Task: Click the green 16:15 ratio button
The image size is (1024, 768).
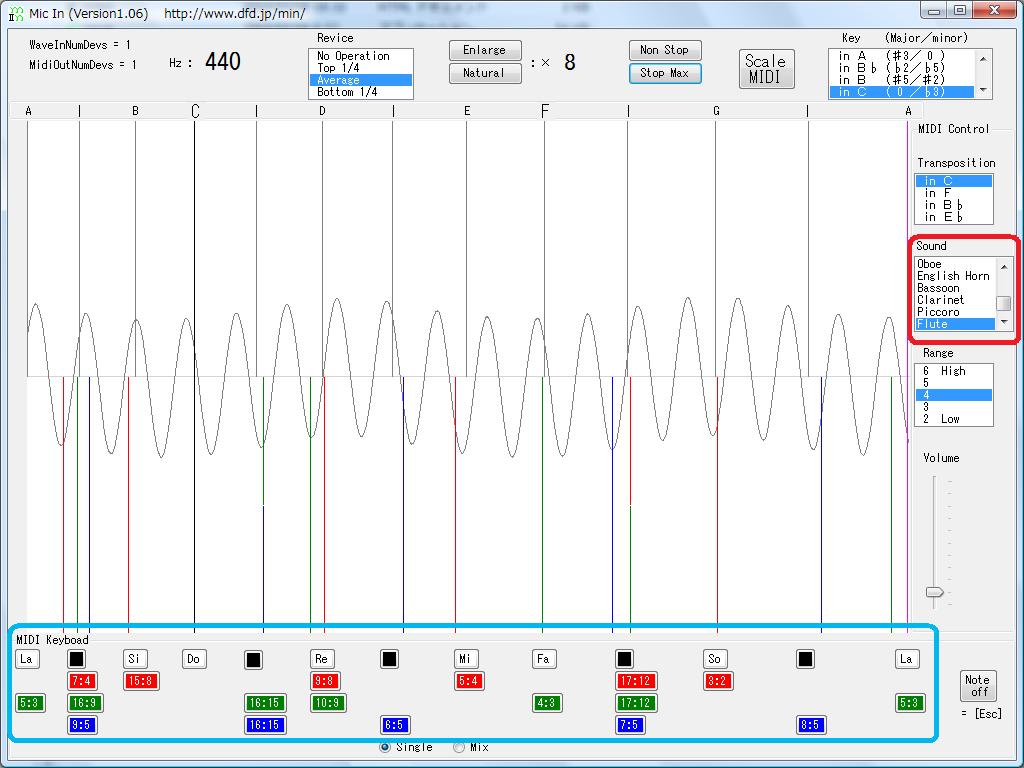Action: pos(264,703)
